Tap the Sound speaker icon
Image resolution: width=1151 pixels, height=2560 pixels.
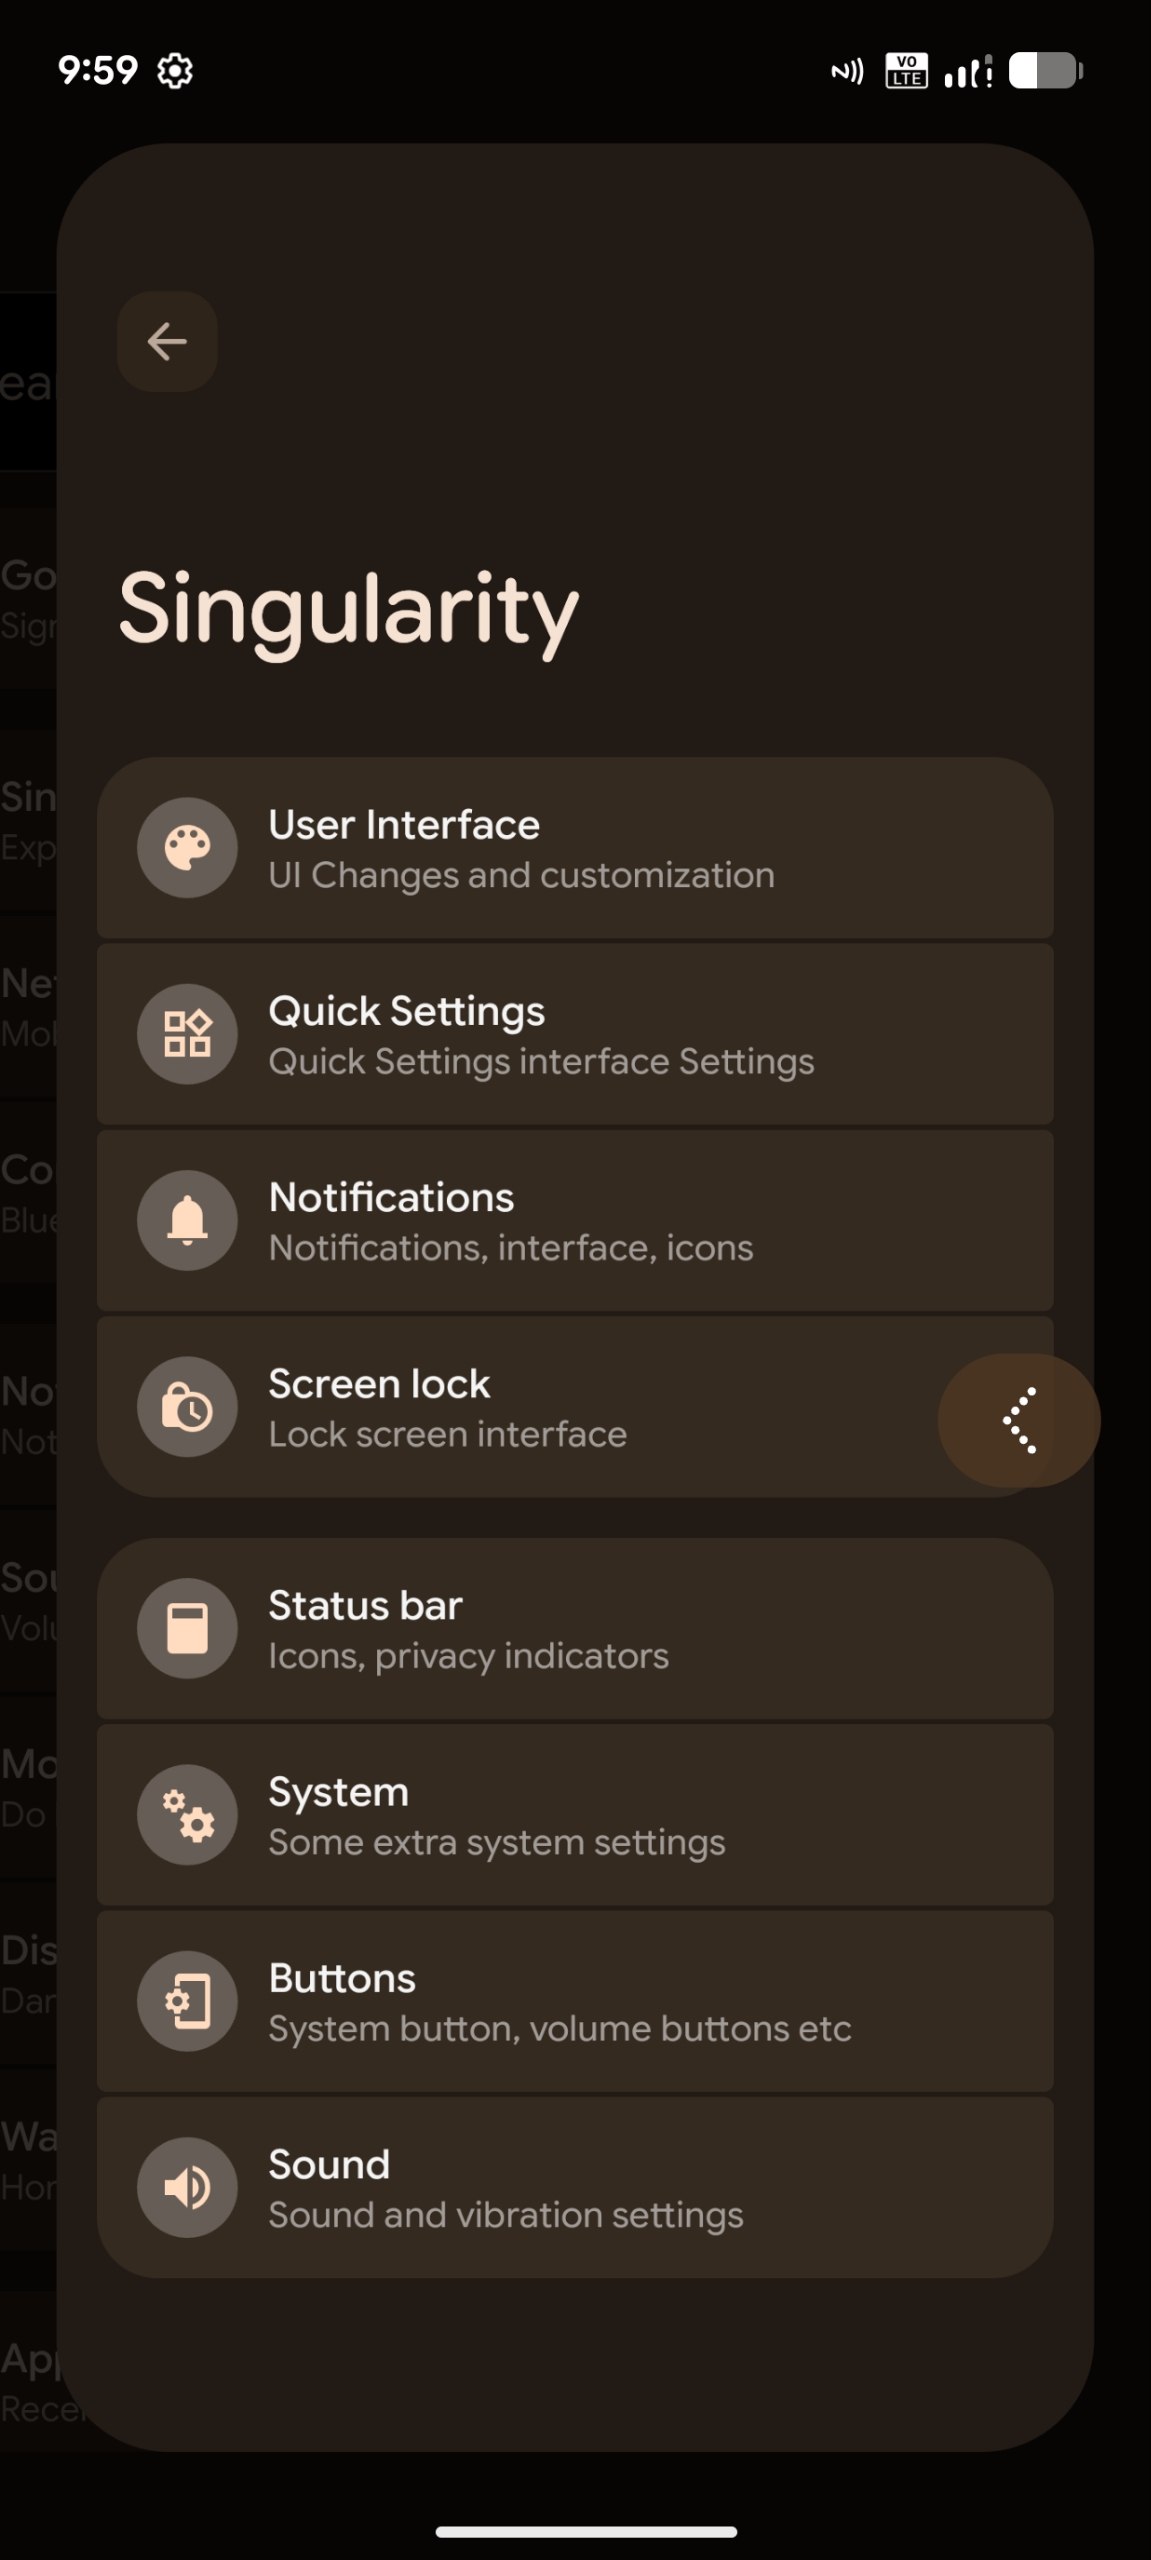pyautogui.click(x=187, y=2187)
